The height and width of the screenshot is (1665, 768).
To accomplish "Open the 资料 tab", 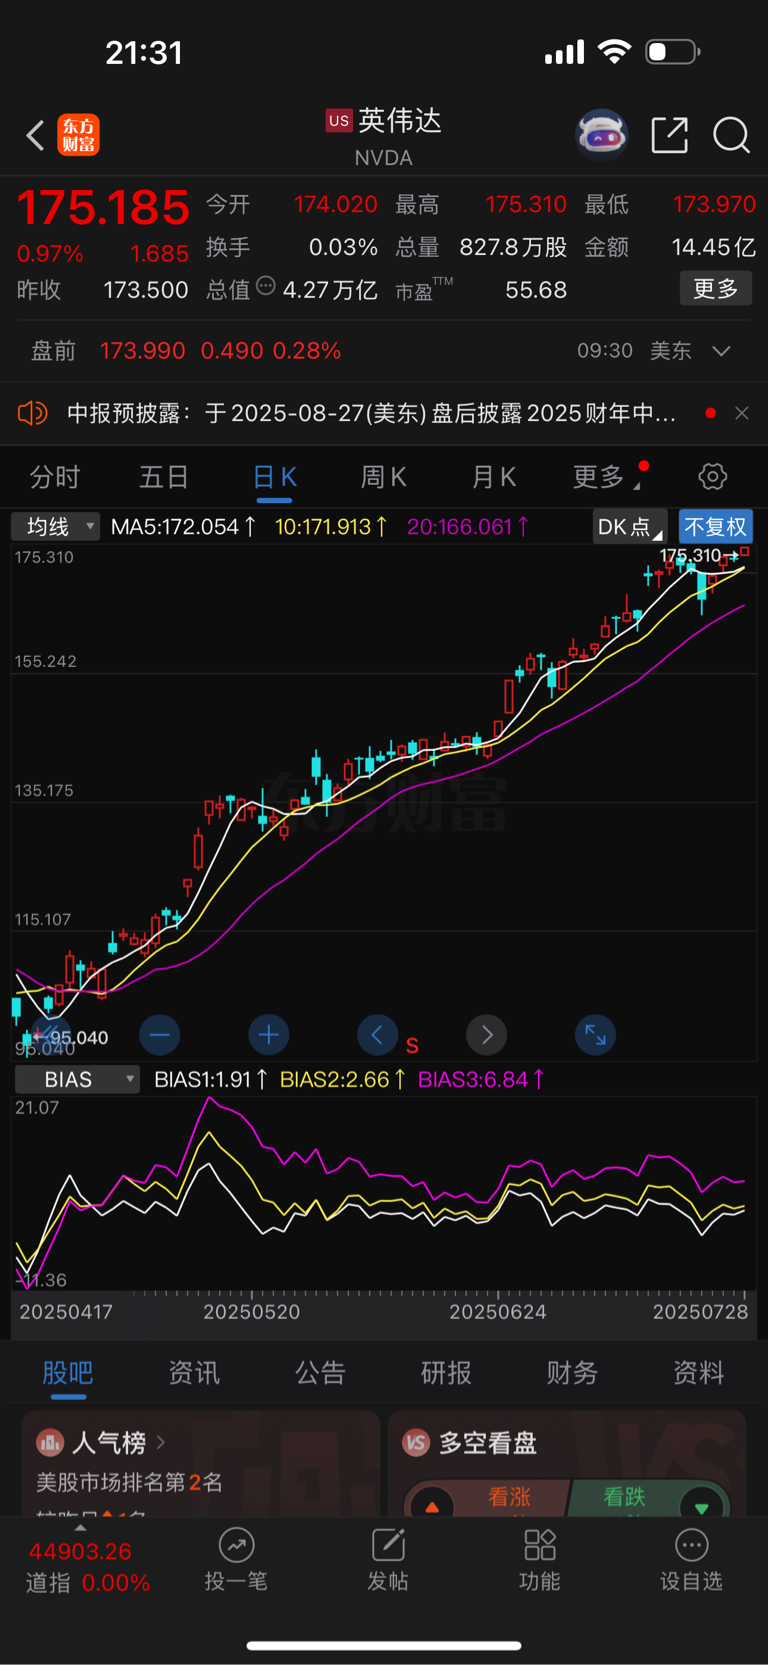I will tap(698, 1373).
